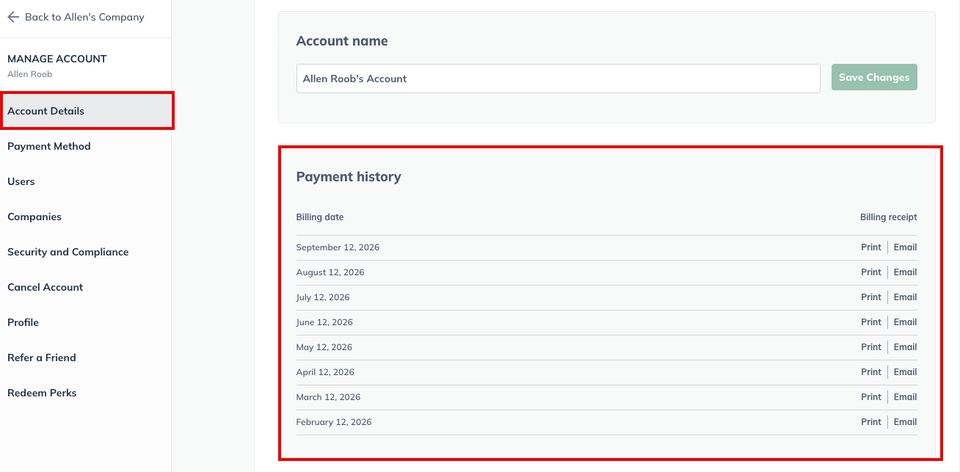The height and width of the screenshot is (472, 960).
Task: Email the August 12, 2026 receipt
Action: pos(905,272)
